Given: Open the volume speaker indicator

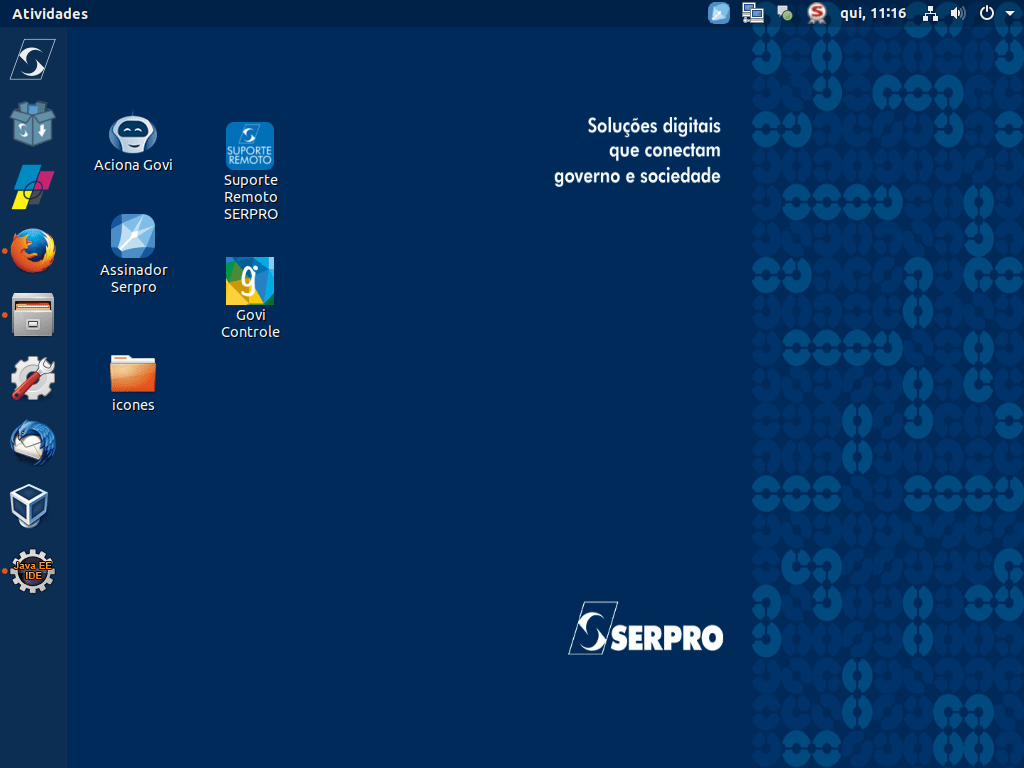Looking at the screenshot, I should tap(958, 13).
